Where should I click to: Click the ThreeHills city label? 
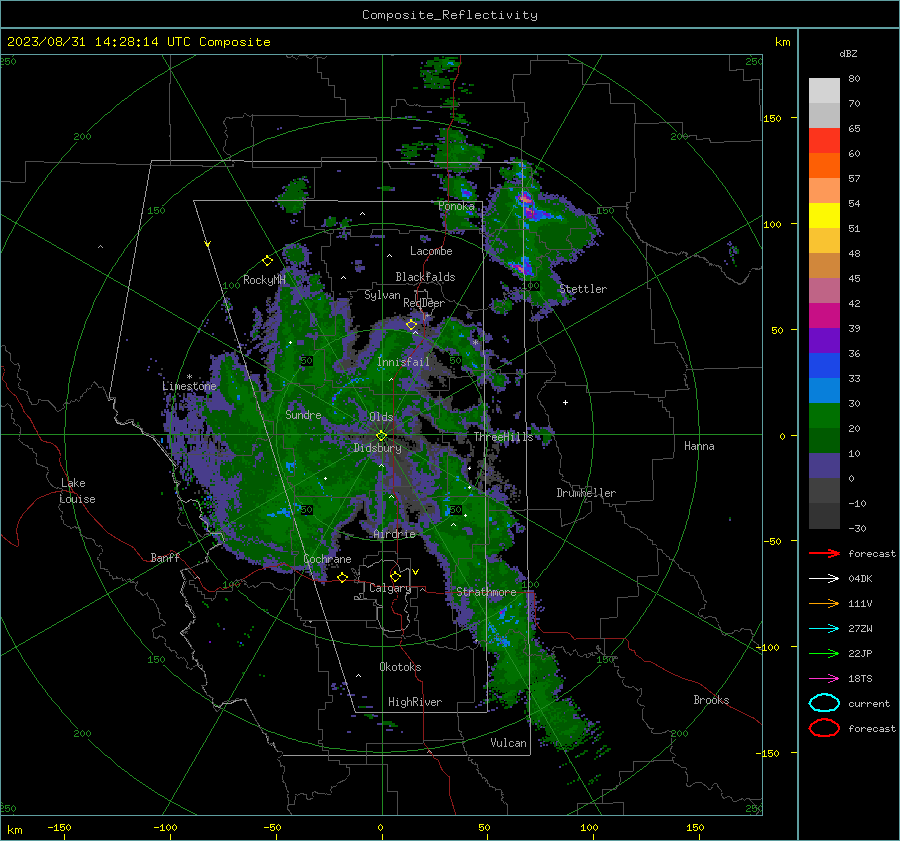click(x=503, y=437)
